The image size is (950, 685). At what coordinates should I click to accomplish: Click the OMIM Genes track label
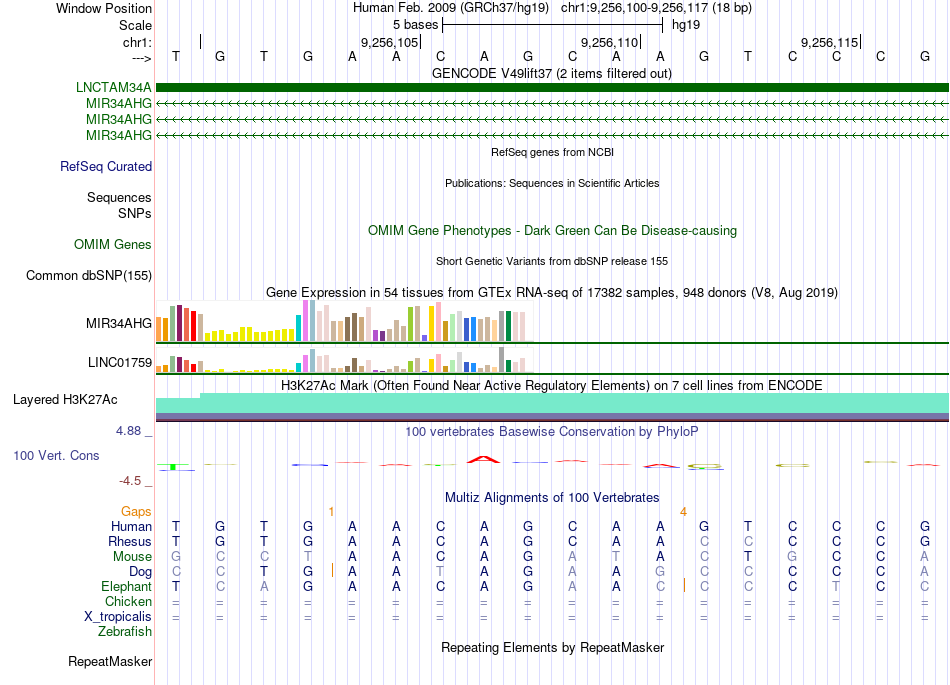point(113,244)
